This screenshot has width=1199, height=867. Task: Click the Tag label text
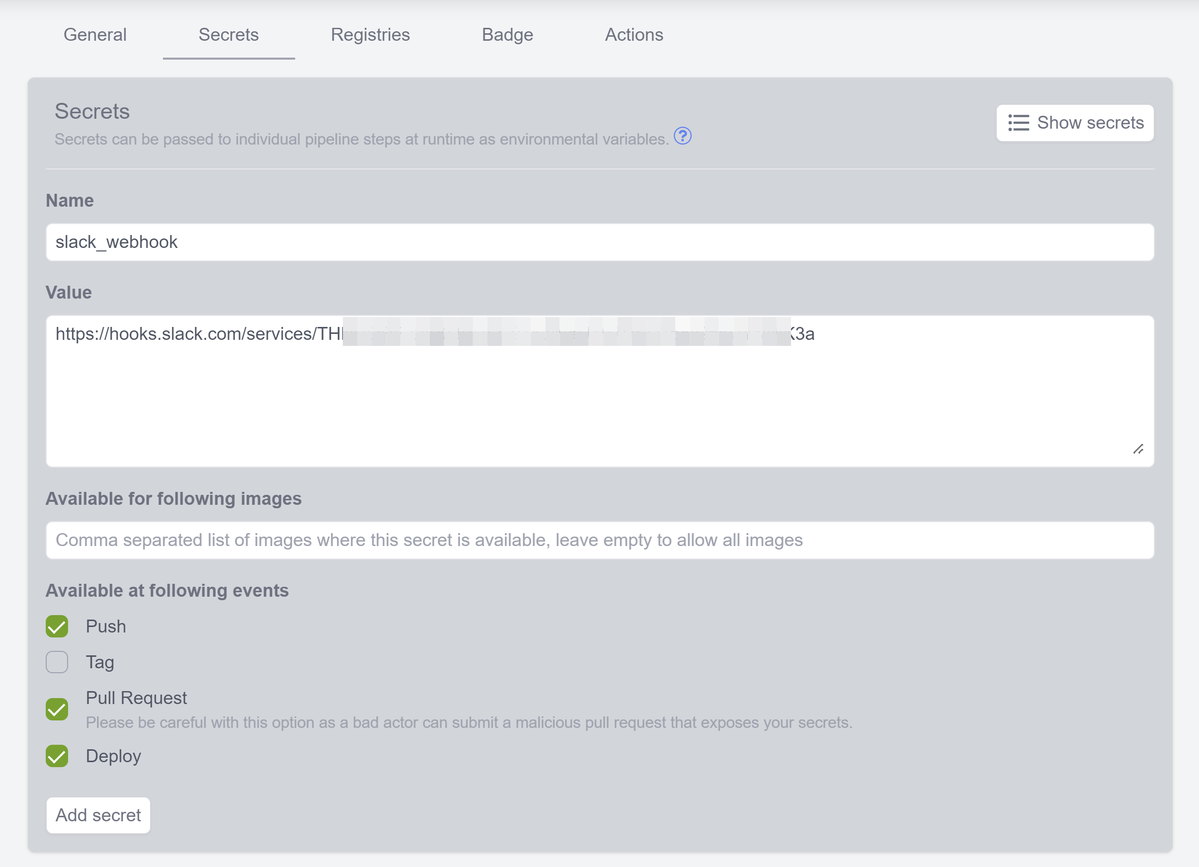pos(99,662)
